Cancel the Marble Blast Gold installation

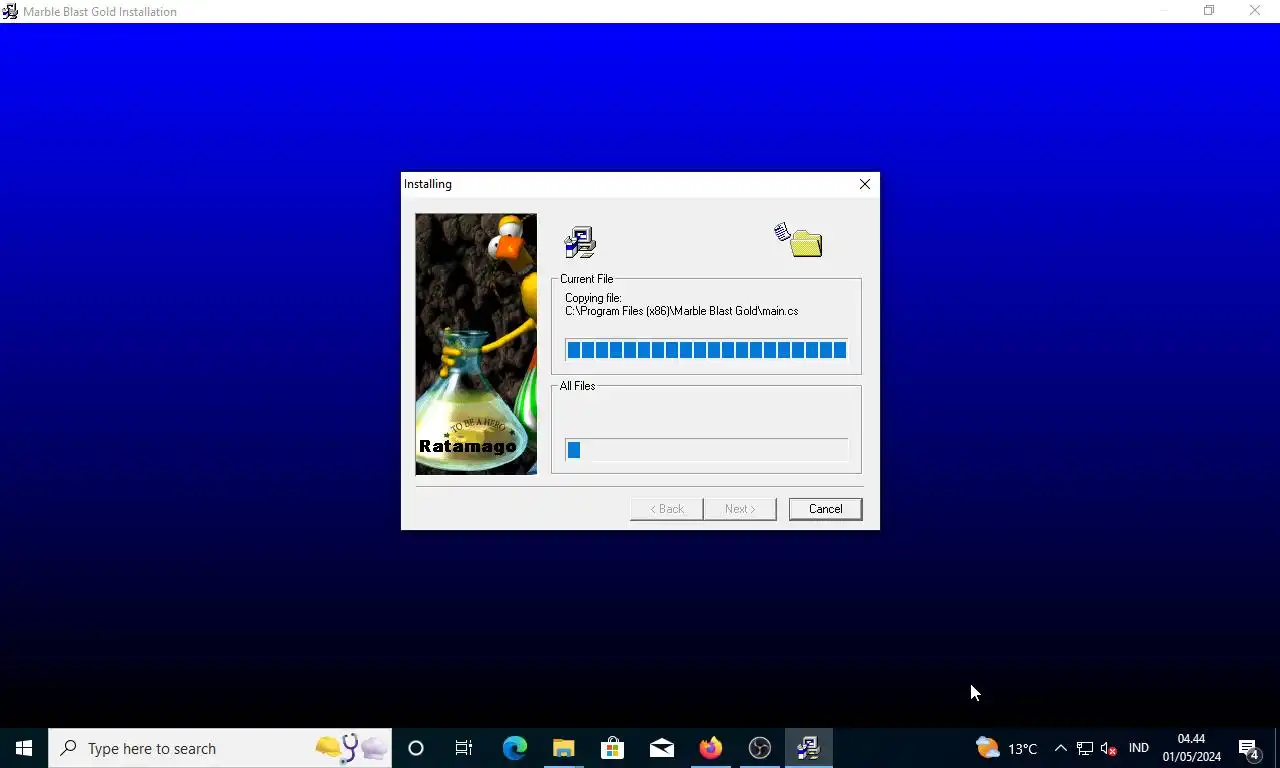tap(825, 509)
